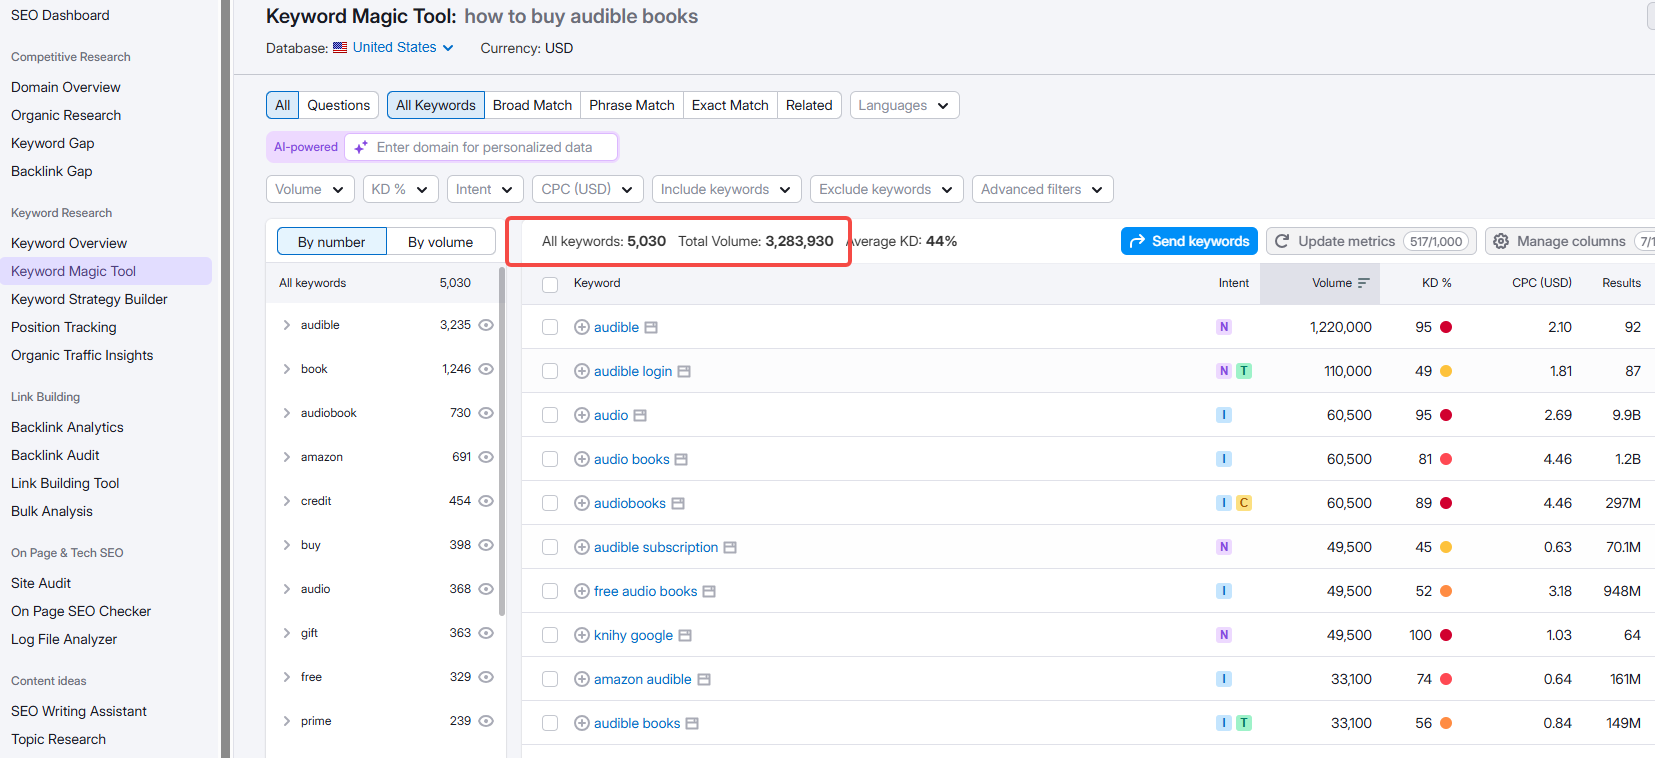This screenshot has height=758, width=1655.
Task: Select the 'By volume' tab
Action: click(x=440, y=242)
